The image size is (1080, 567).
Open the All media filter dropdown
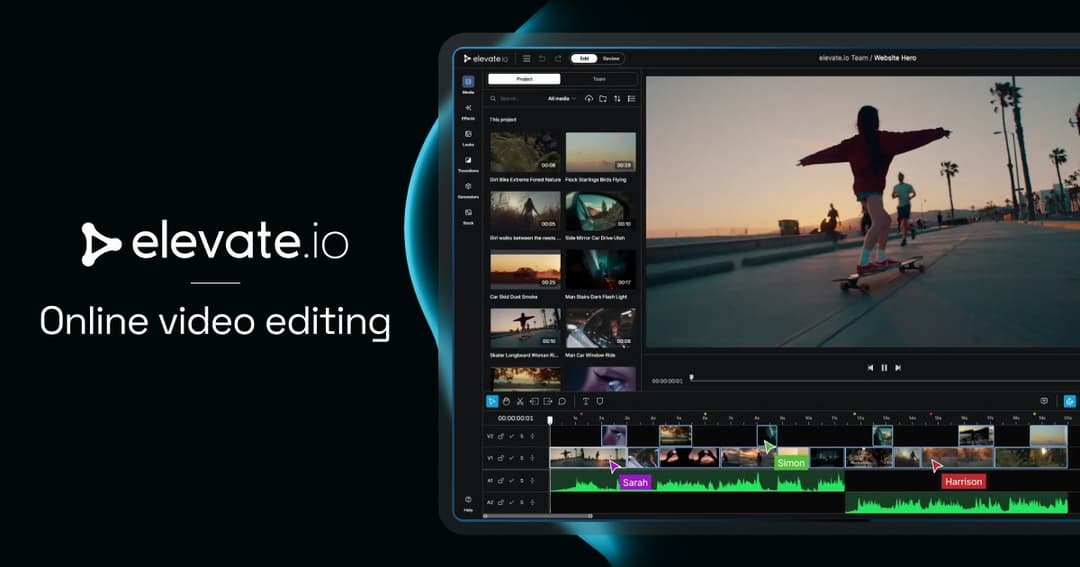[561, 99]
